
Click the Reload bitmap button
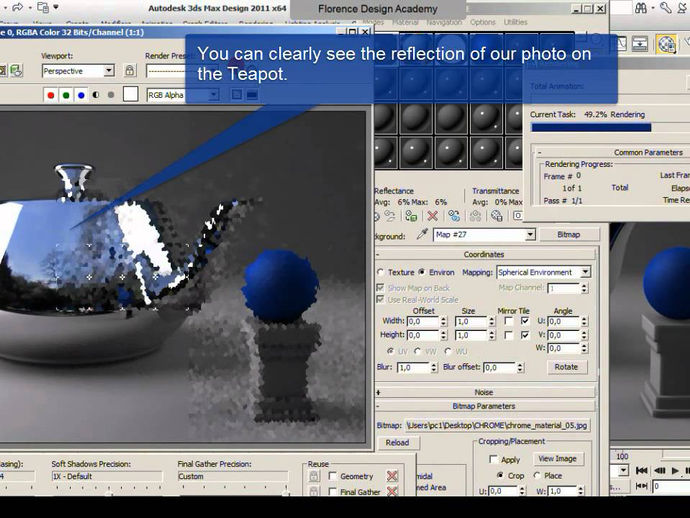tap(397, 442)
